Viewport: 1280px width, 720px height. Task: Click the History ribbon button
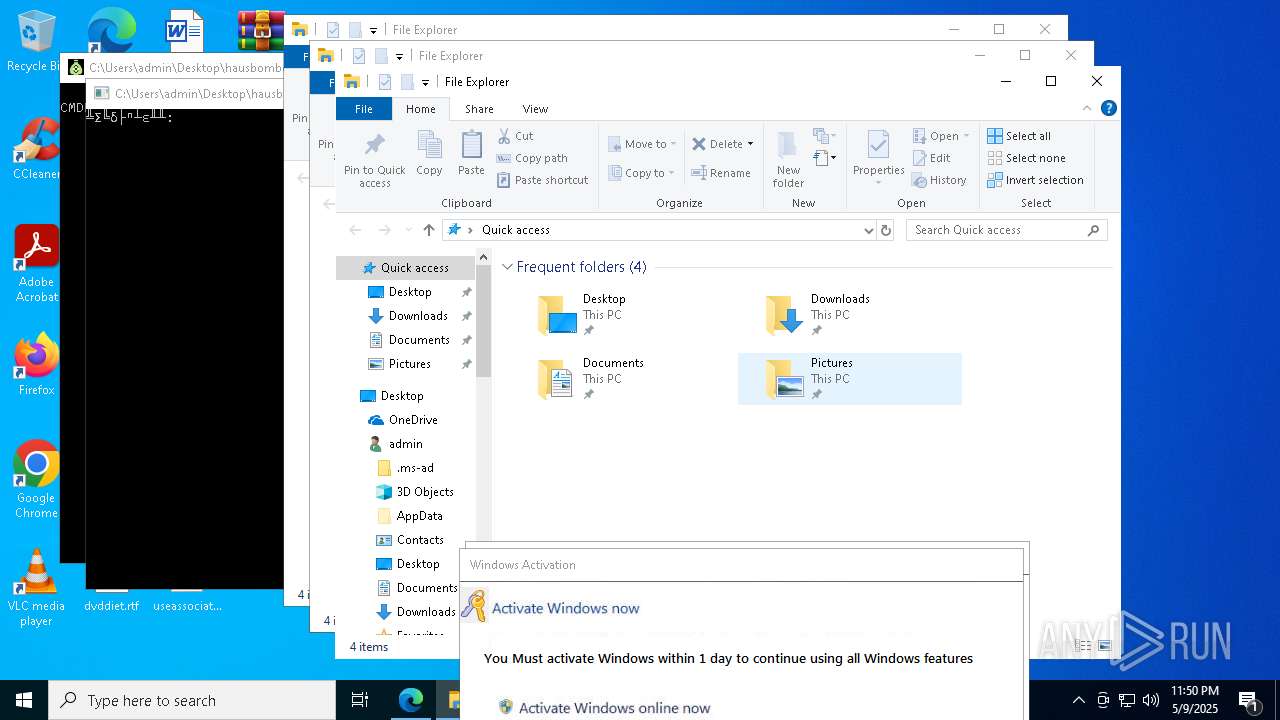tap(939, 180)
